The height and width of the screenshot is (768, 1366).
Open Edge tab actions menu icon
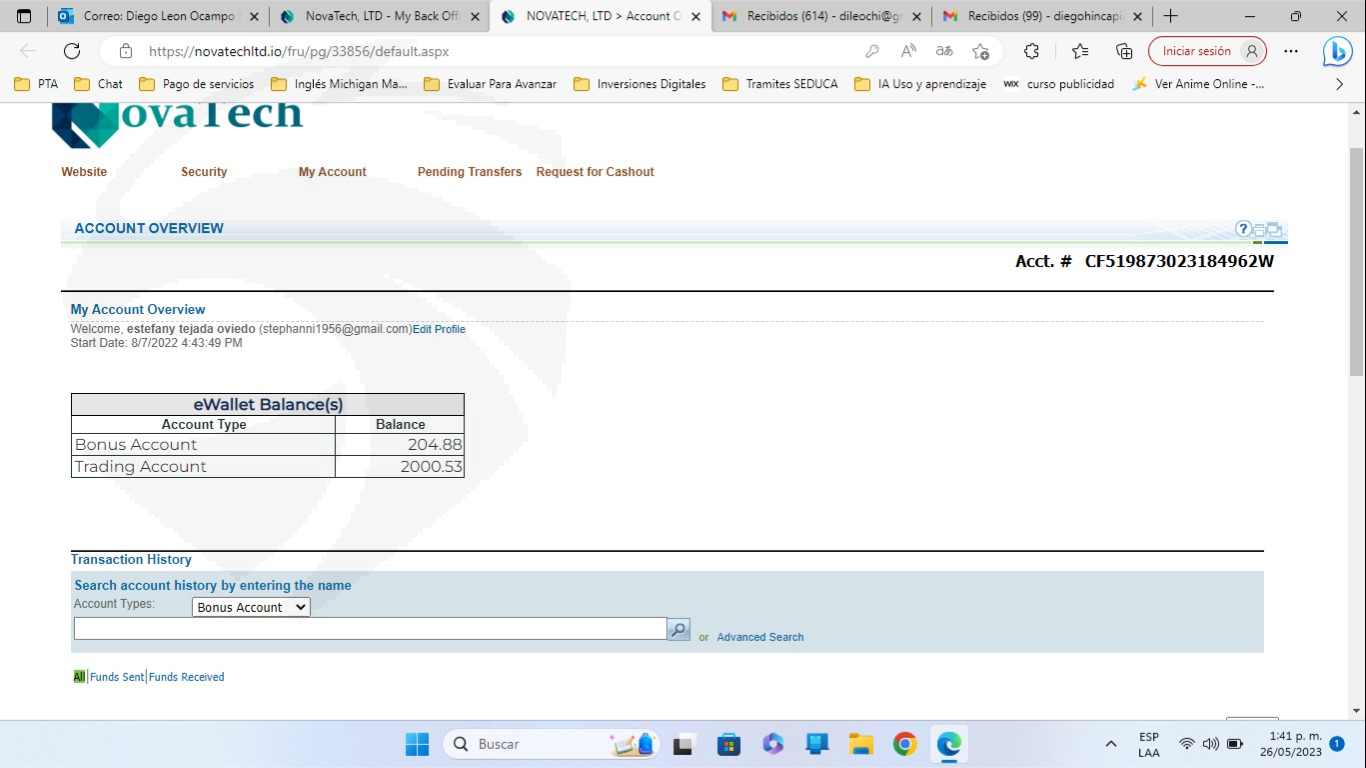24,16
